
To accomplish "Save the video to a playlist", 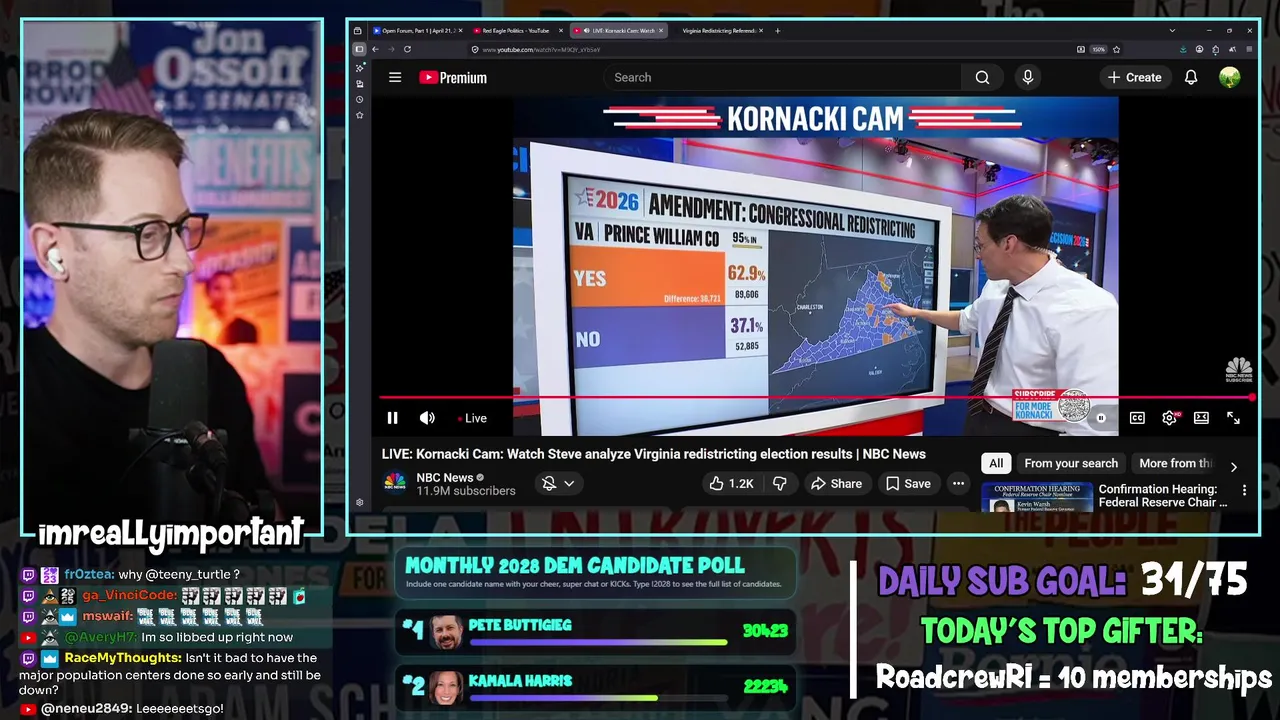I will coord(908,483).
